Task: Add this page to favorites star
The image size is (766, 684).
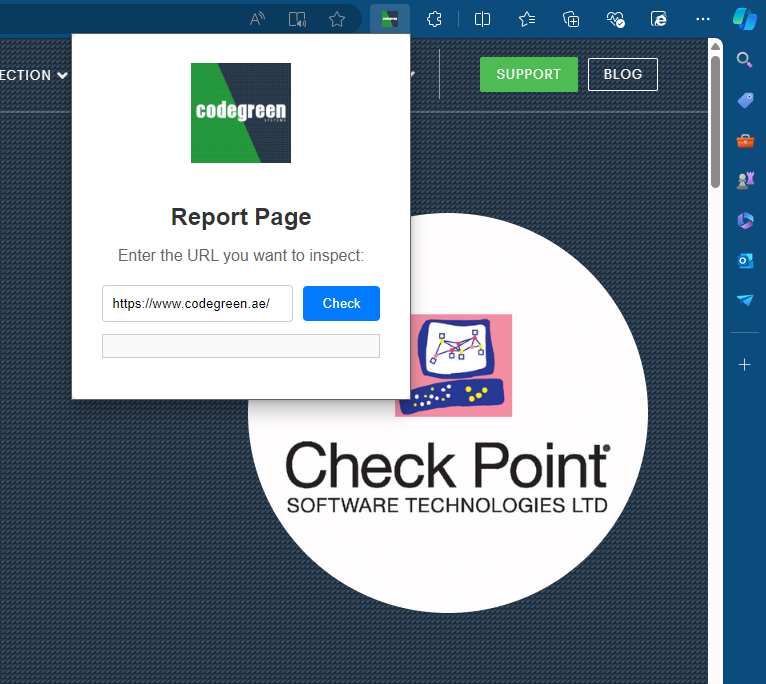Action: (x=337, y=19)
